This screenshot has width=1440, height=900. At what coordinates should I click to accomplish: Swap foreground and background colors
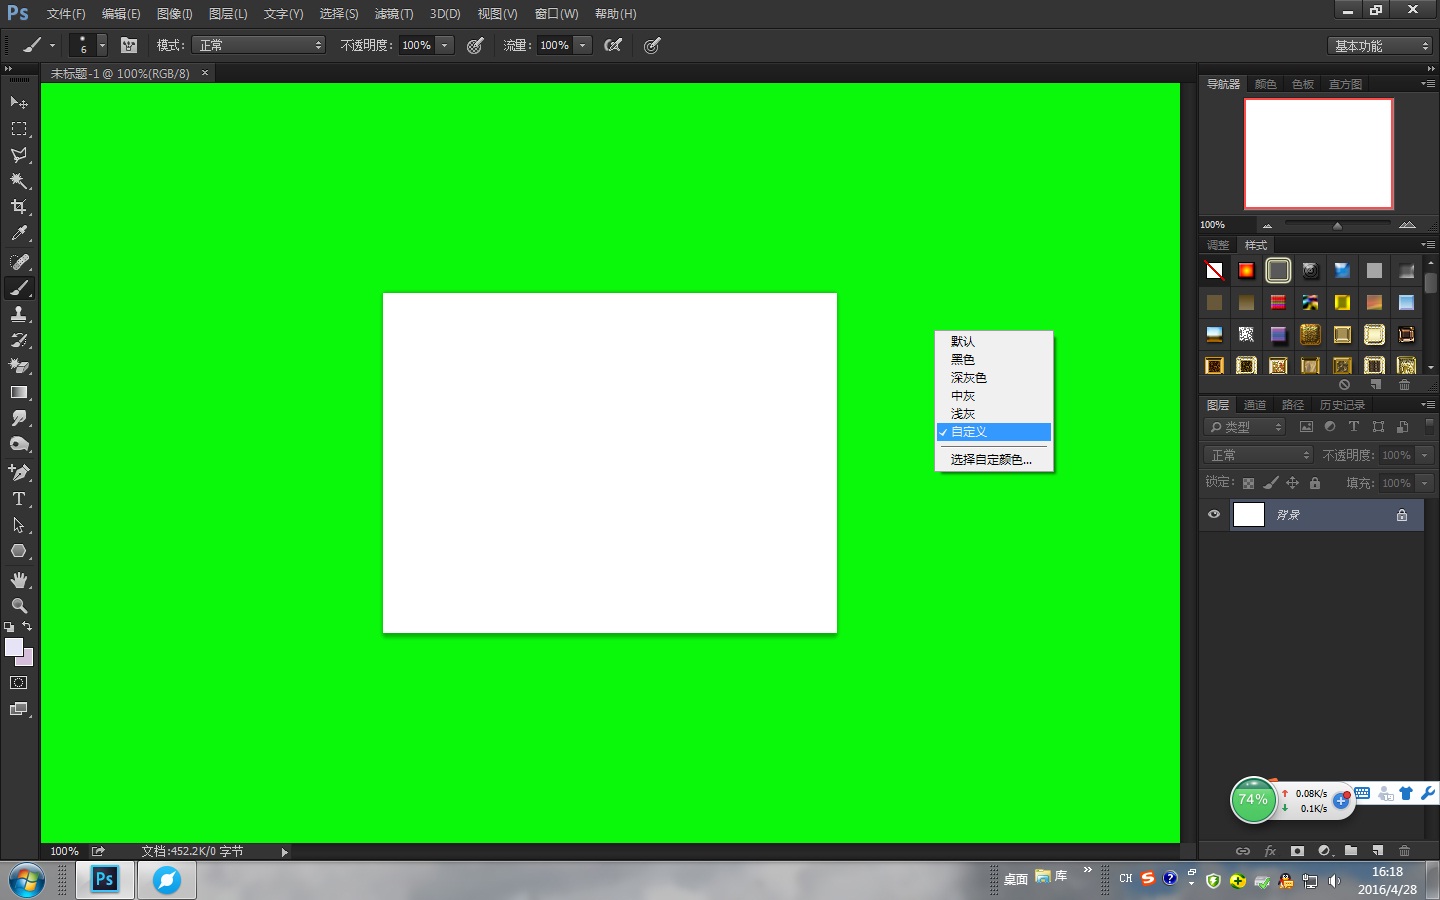point(27,627)
